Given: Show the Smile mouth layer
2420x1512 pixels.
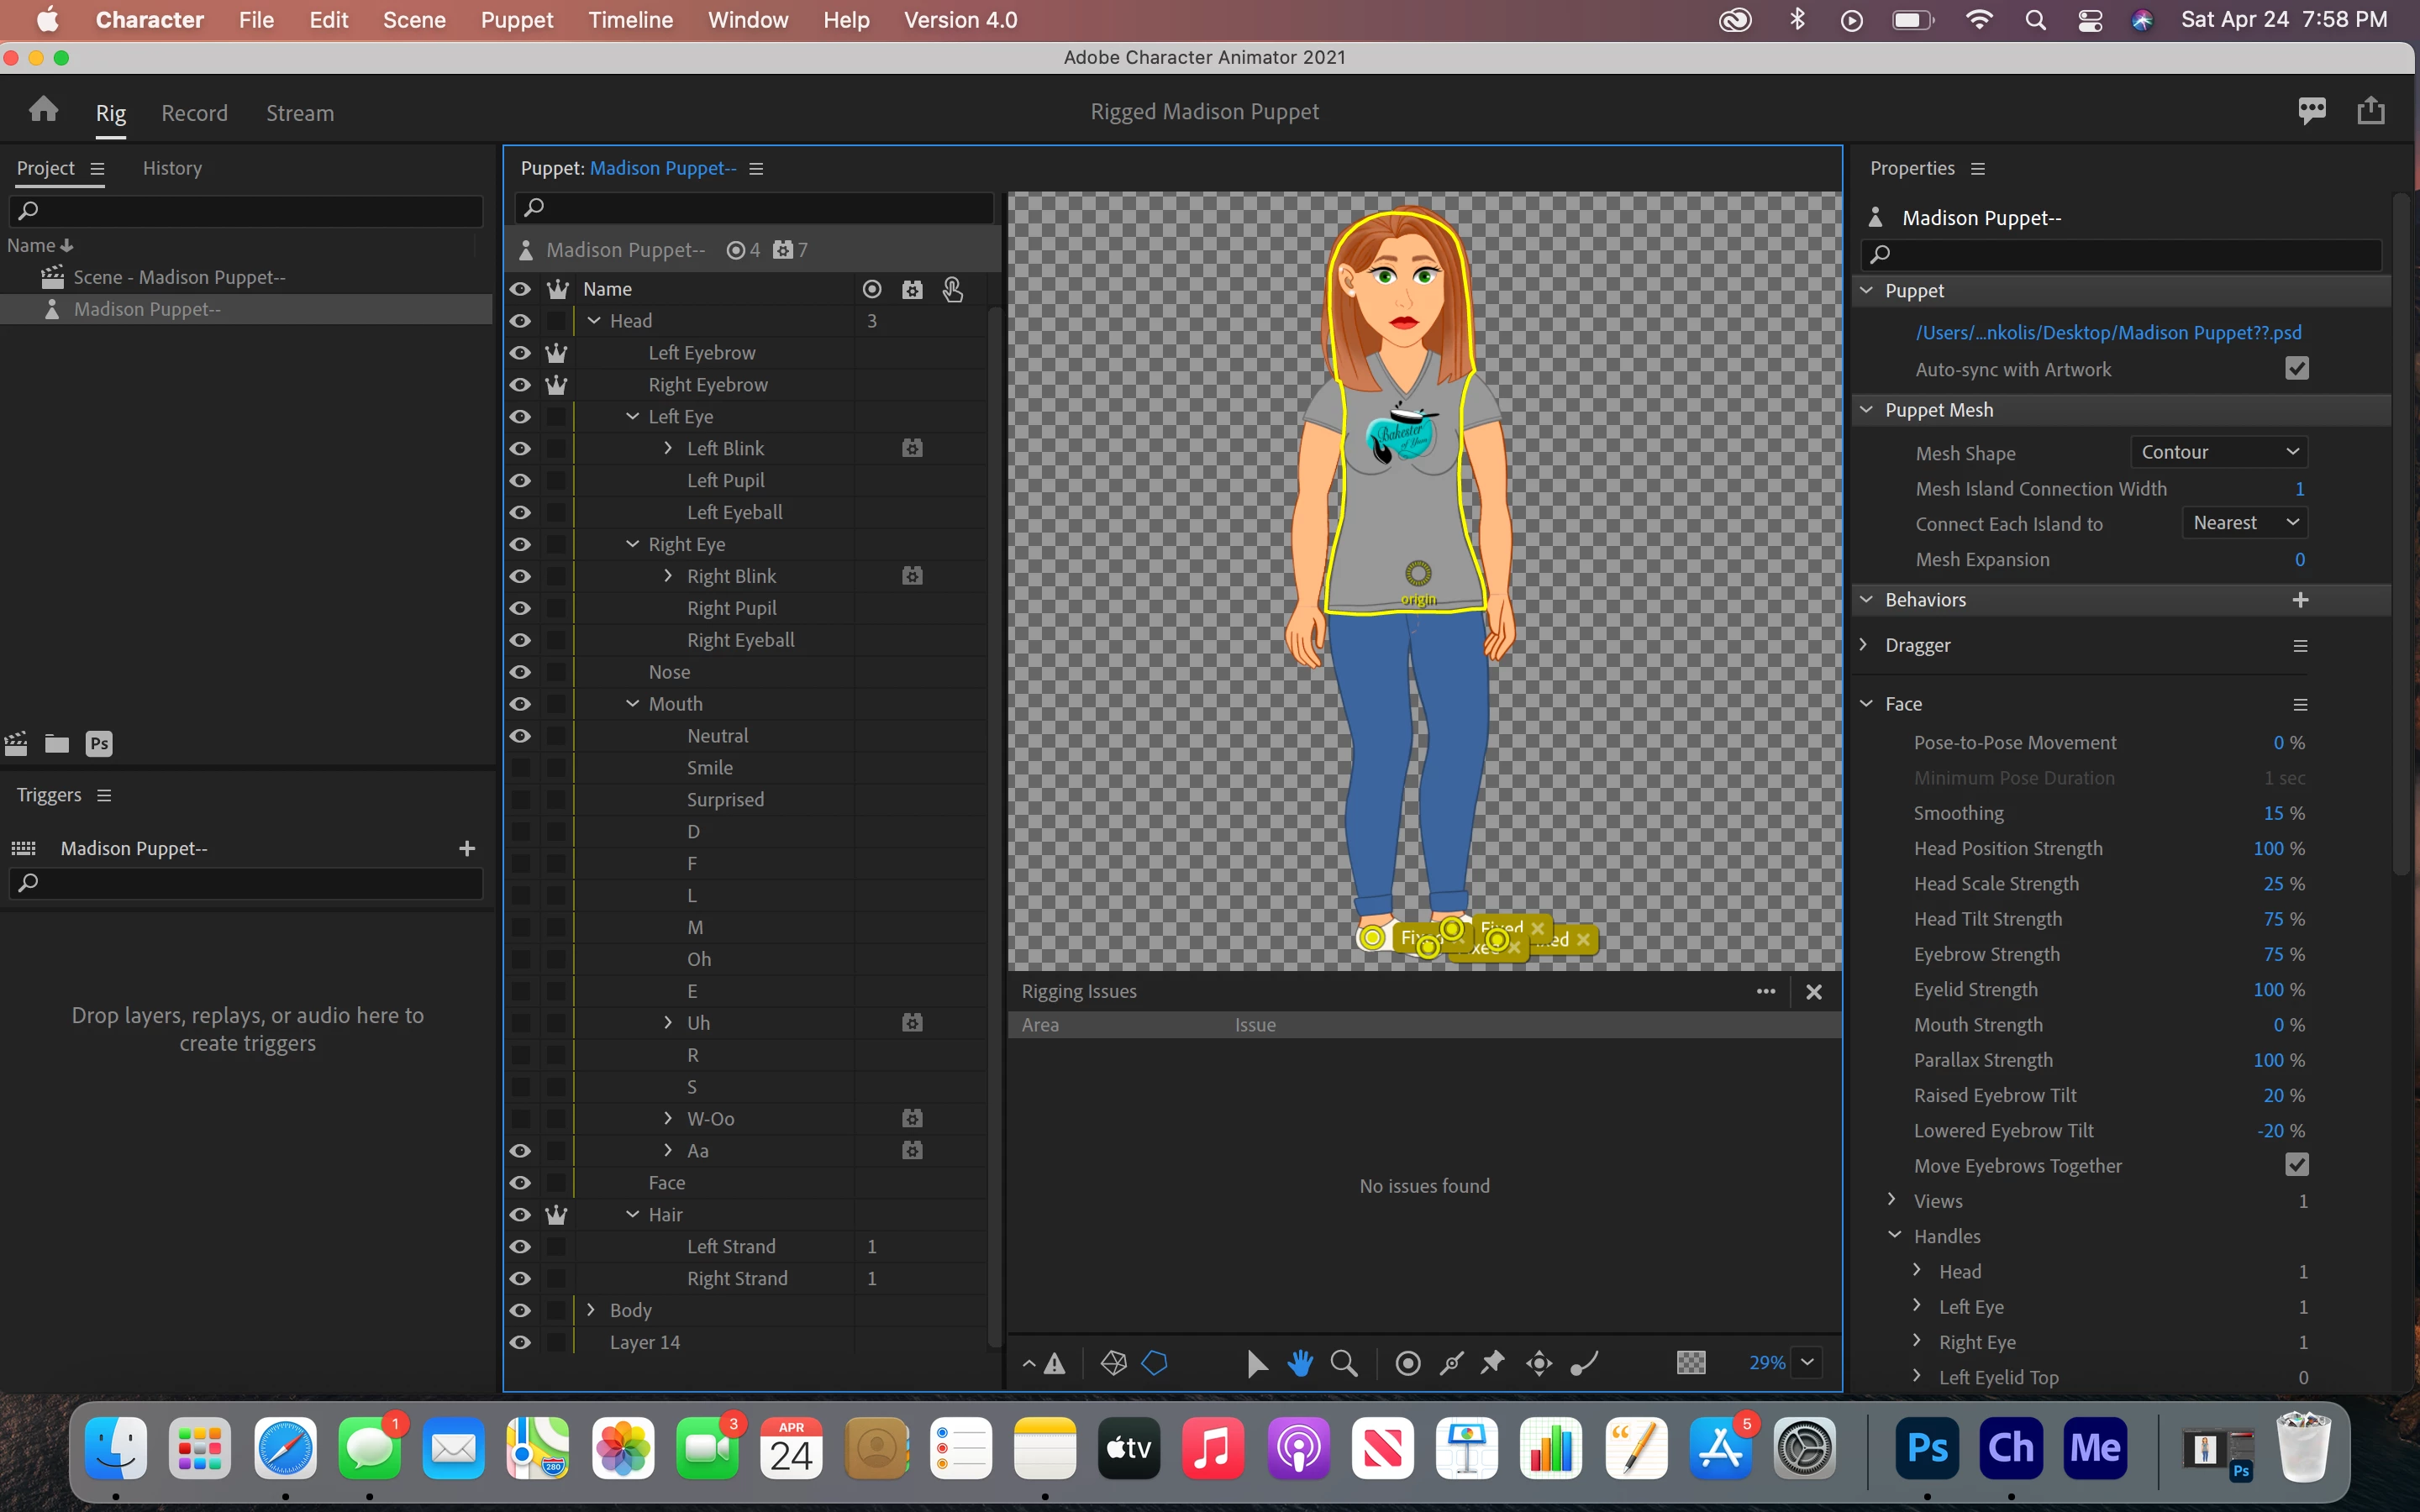Looking at the screenshot, I should tap(520, 768).
